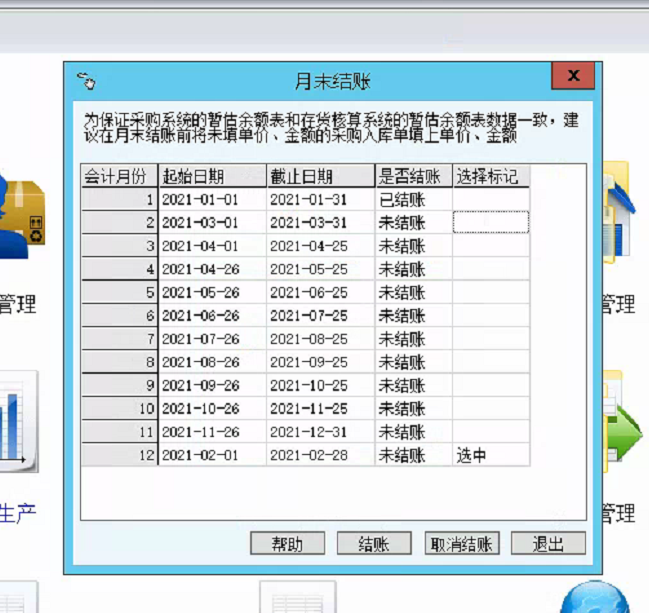Click start date 2021-09-26
649x613 pixels.
point(212,385)
